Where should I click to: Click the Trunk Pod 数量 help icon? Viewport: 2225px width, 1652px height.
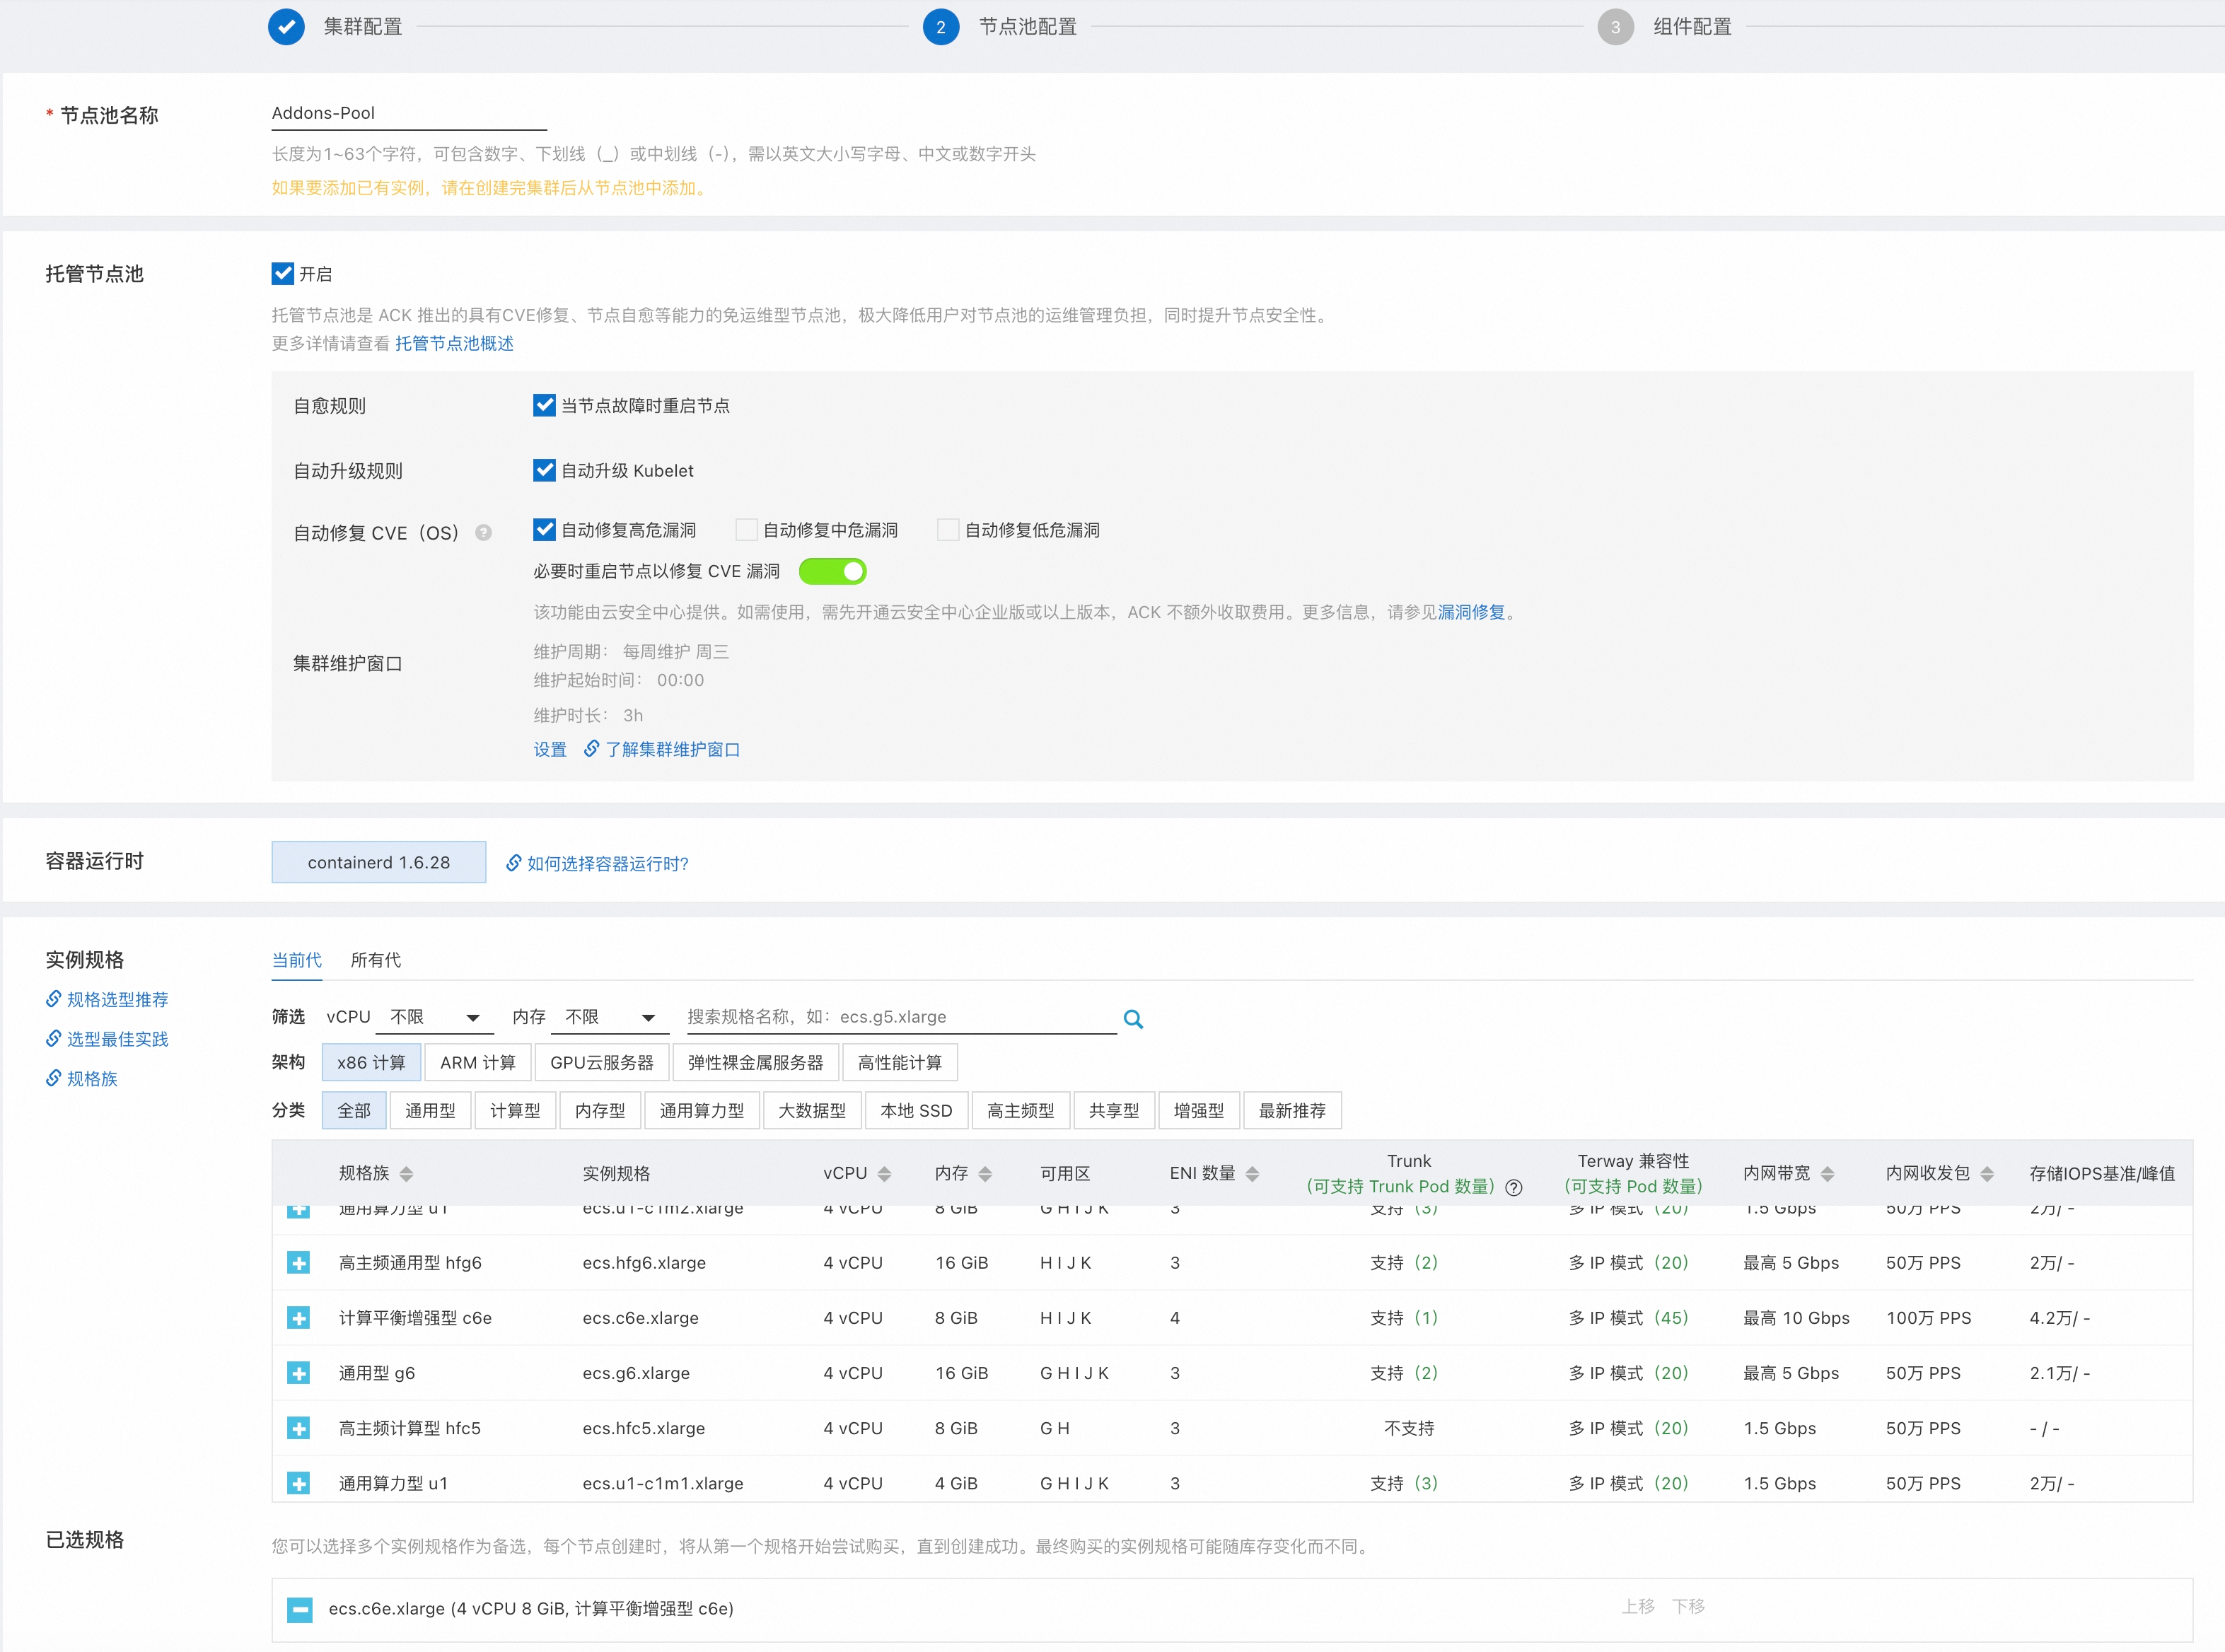click(1514, 1187)
